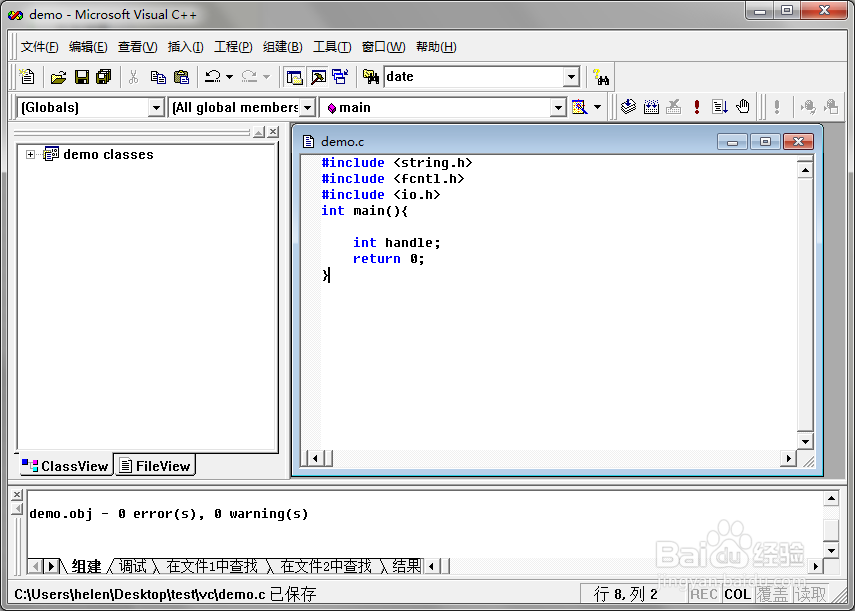Insert breakpoint with the hand icon
Screen dimensions: 855x611
click(x=743, y=106)
